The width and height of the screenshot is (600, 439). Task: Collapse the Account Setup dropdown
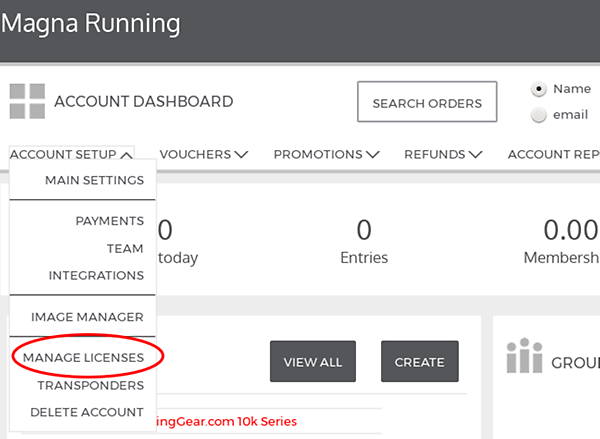(72, 154)
